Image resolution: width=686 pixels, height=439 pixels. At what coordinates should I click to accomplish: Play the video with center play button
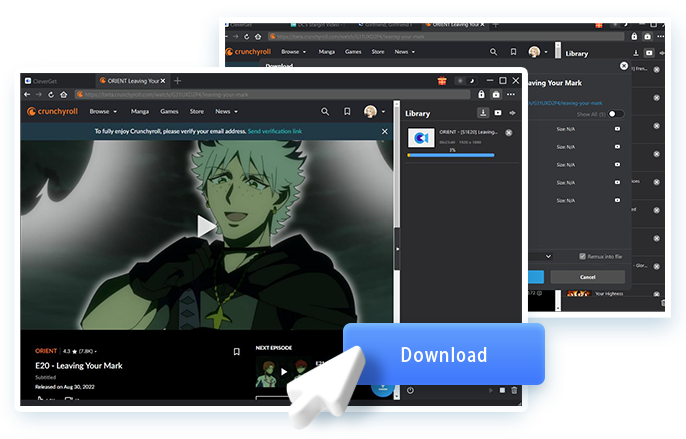pos(206,226)
